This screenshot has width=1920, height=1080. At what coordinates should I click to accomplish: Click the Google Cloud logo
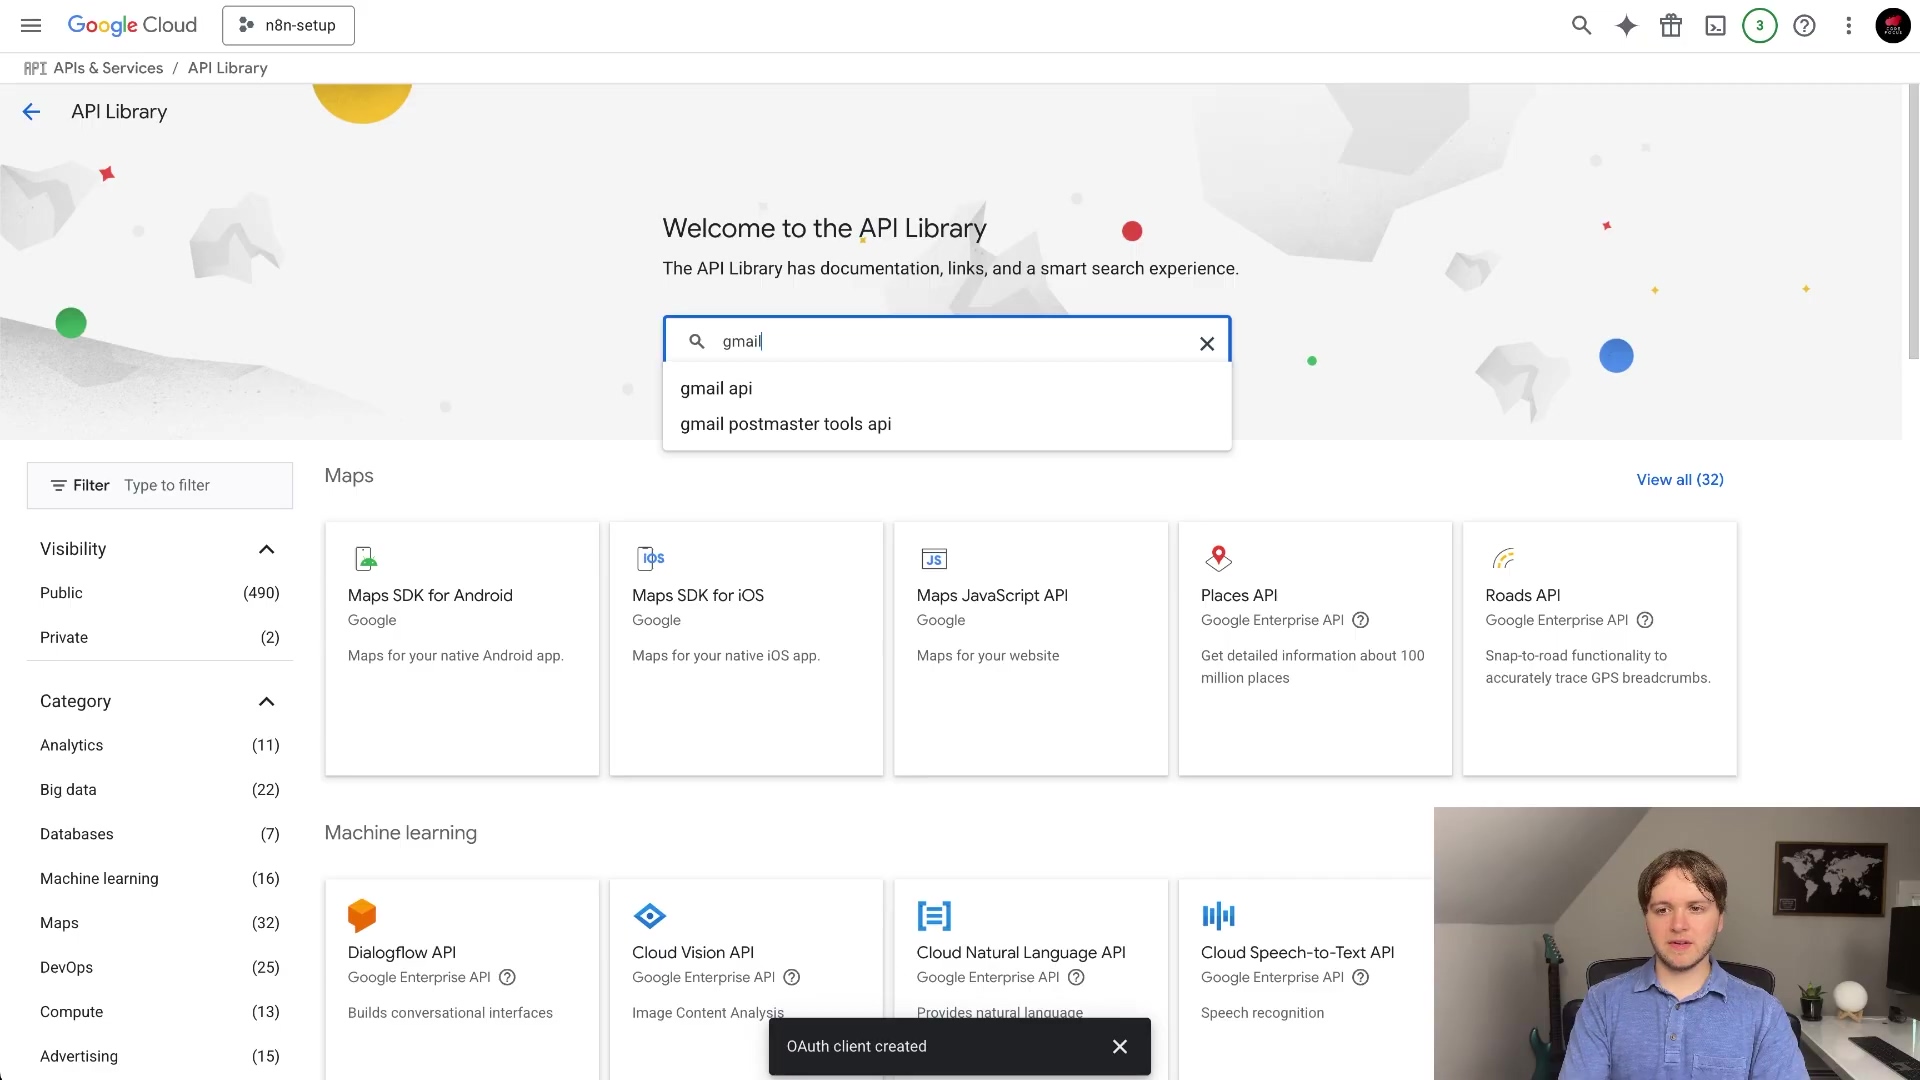(x=132, y=25)
